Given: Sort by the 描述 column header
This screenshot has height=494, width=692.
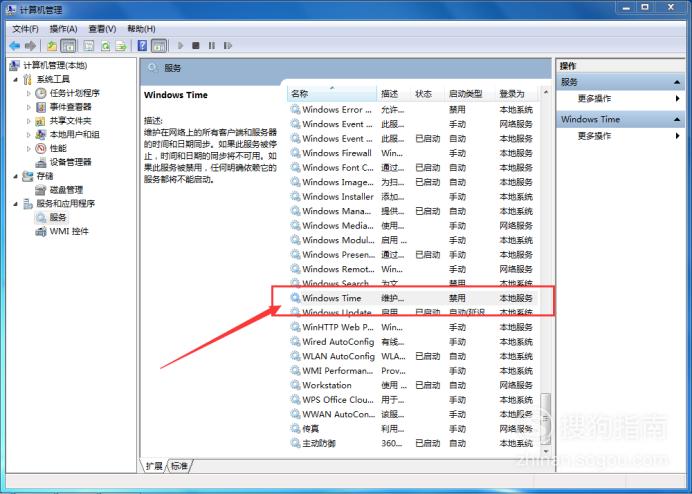Looking at the screenshot, I should pyautogui.click(x=394, y=94).
